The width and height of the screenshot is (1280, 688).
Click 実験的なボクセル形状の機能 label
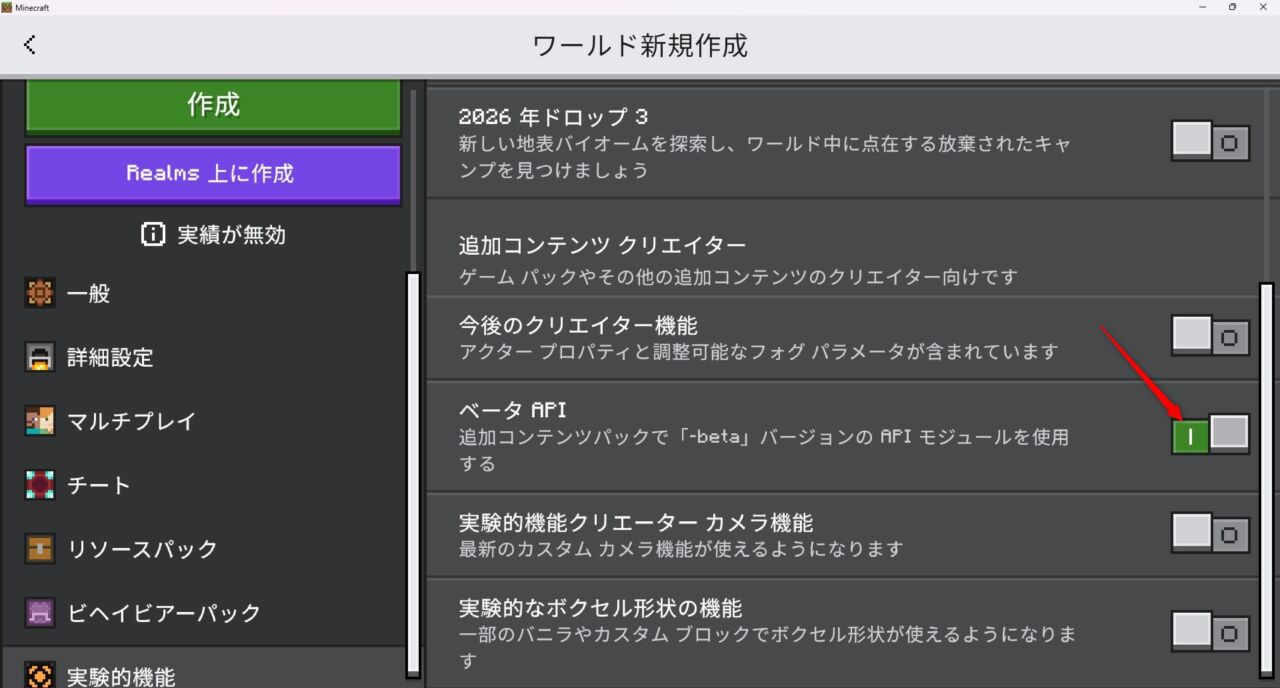click(600, 608)
